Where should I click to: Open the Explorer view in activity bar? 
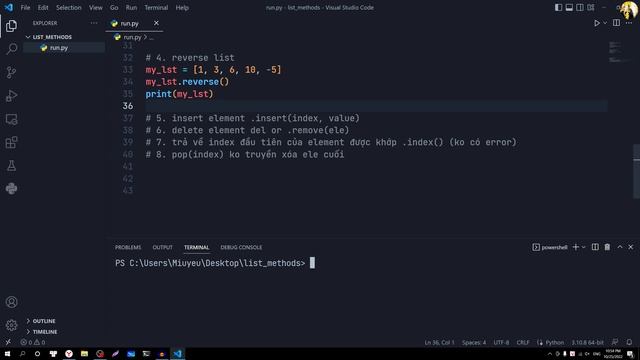coord(11,26)
